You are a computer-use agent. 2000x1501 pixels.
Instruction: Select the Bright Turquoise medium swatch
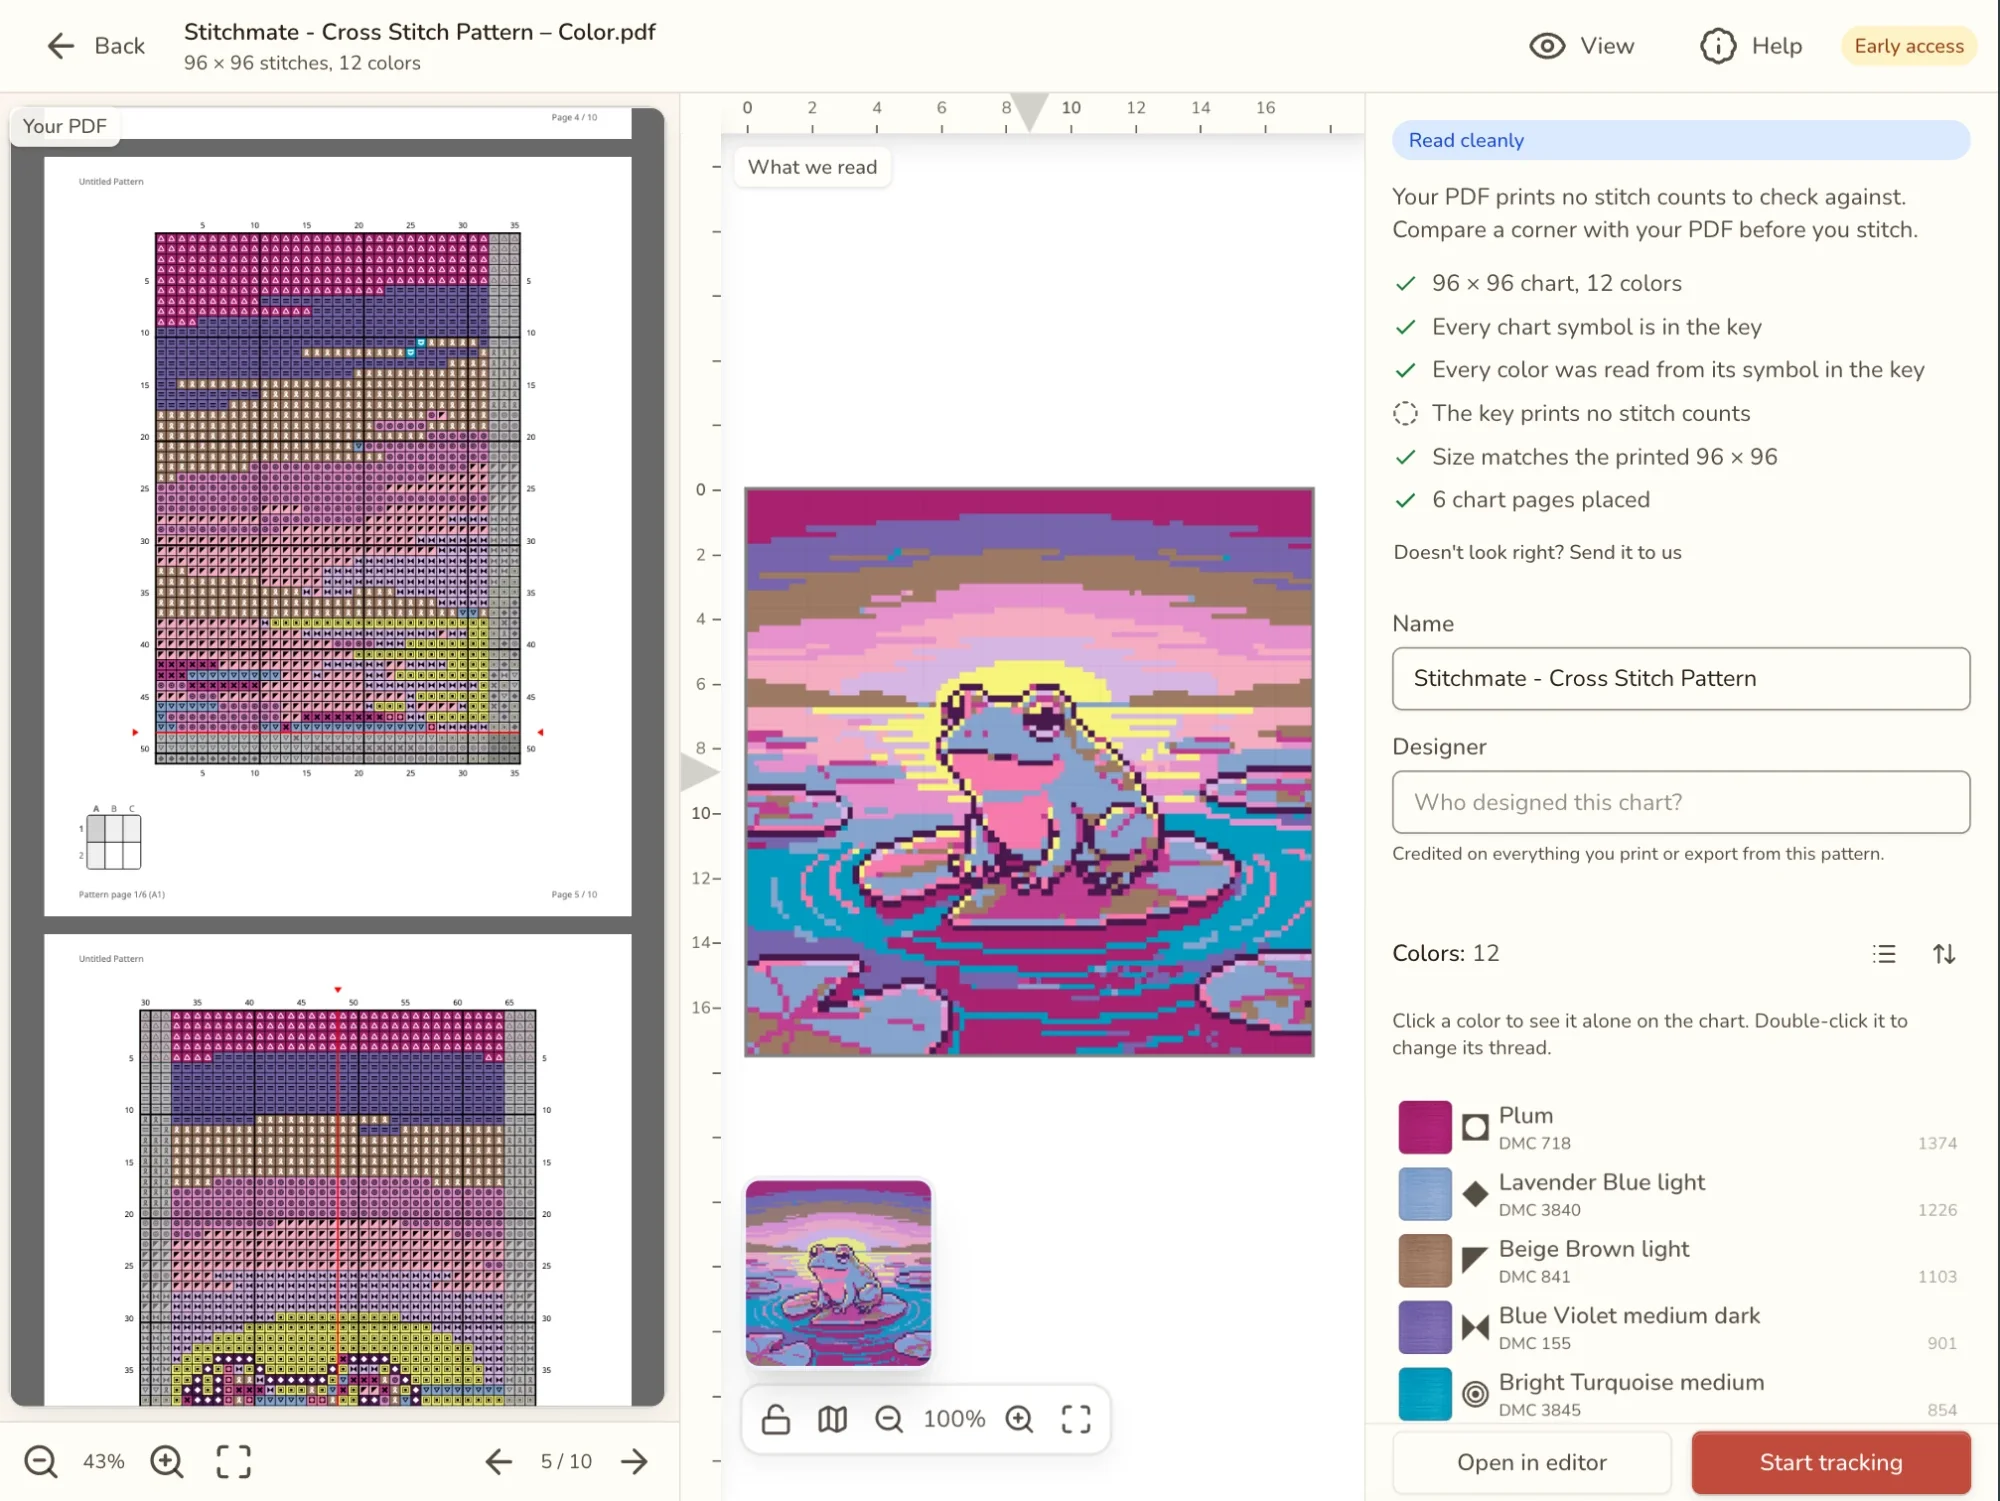(1424, 1394)
